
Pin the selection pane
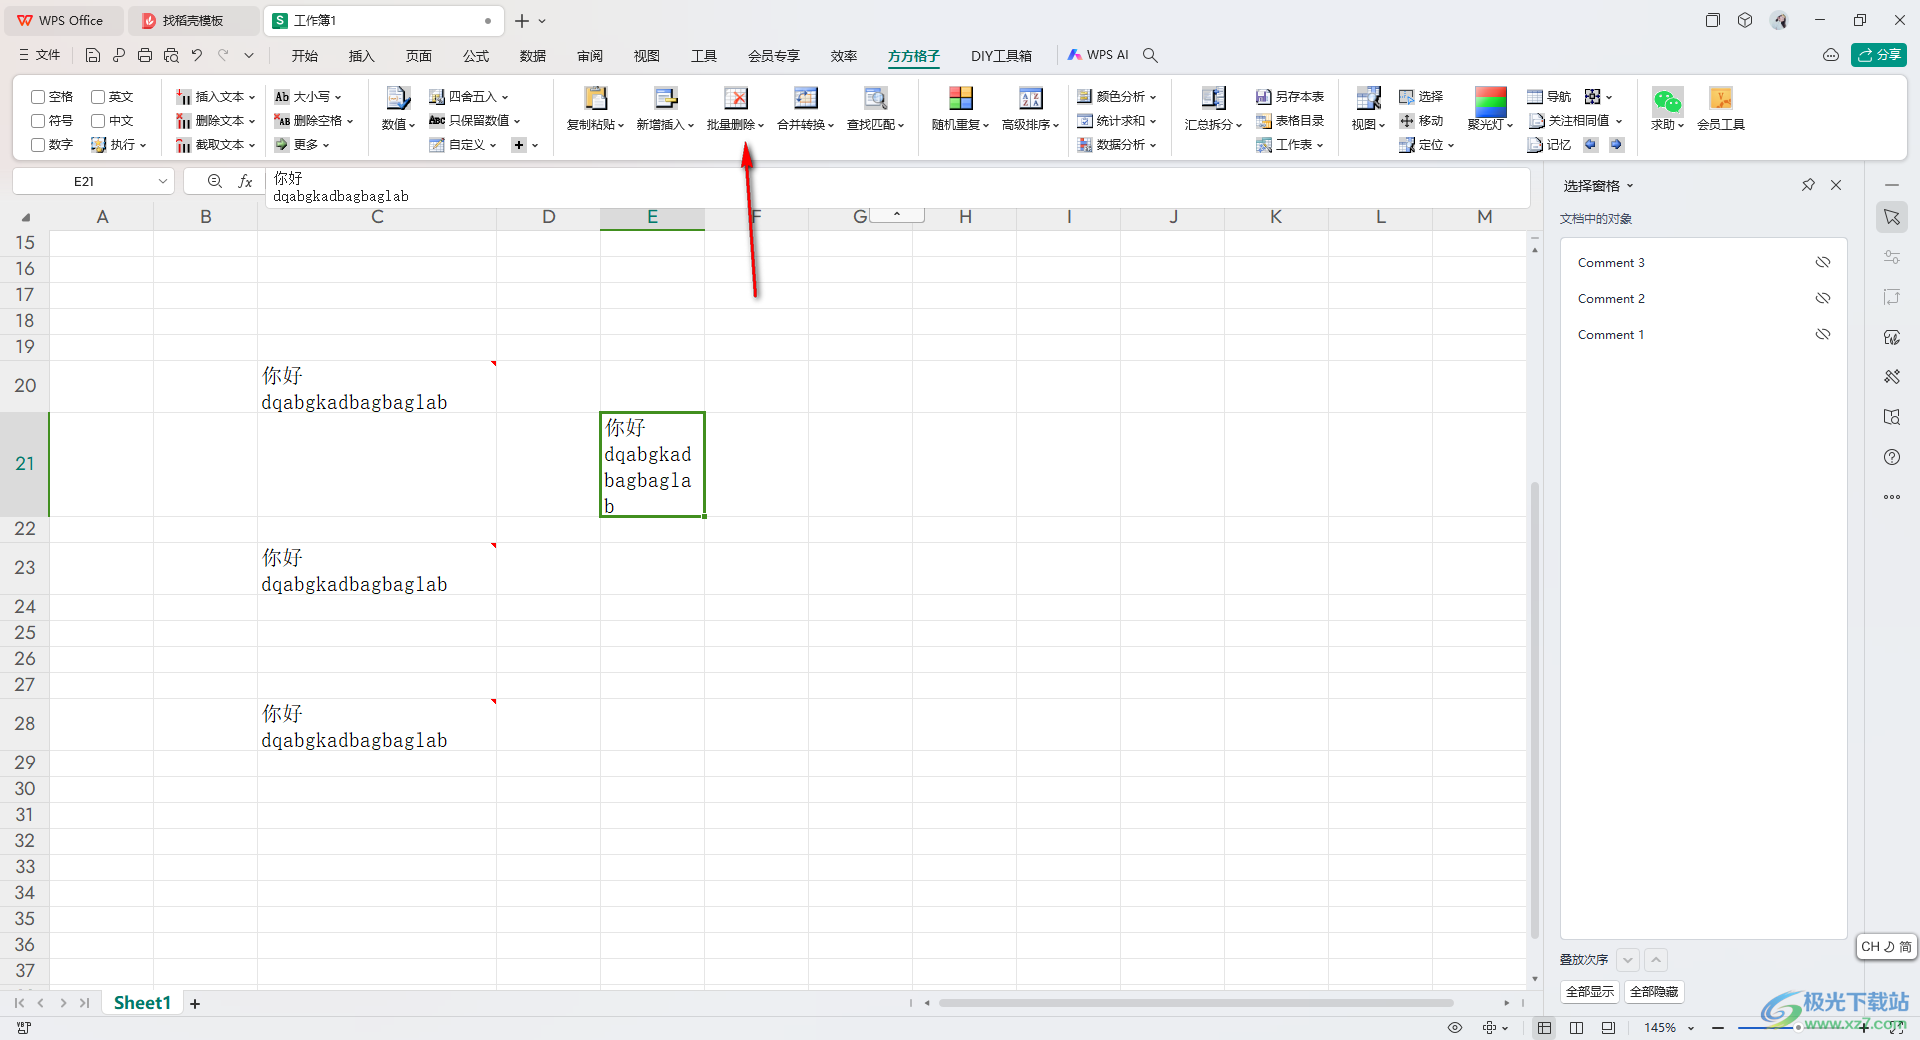1808,185
